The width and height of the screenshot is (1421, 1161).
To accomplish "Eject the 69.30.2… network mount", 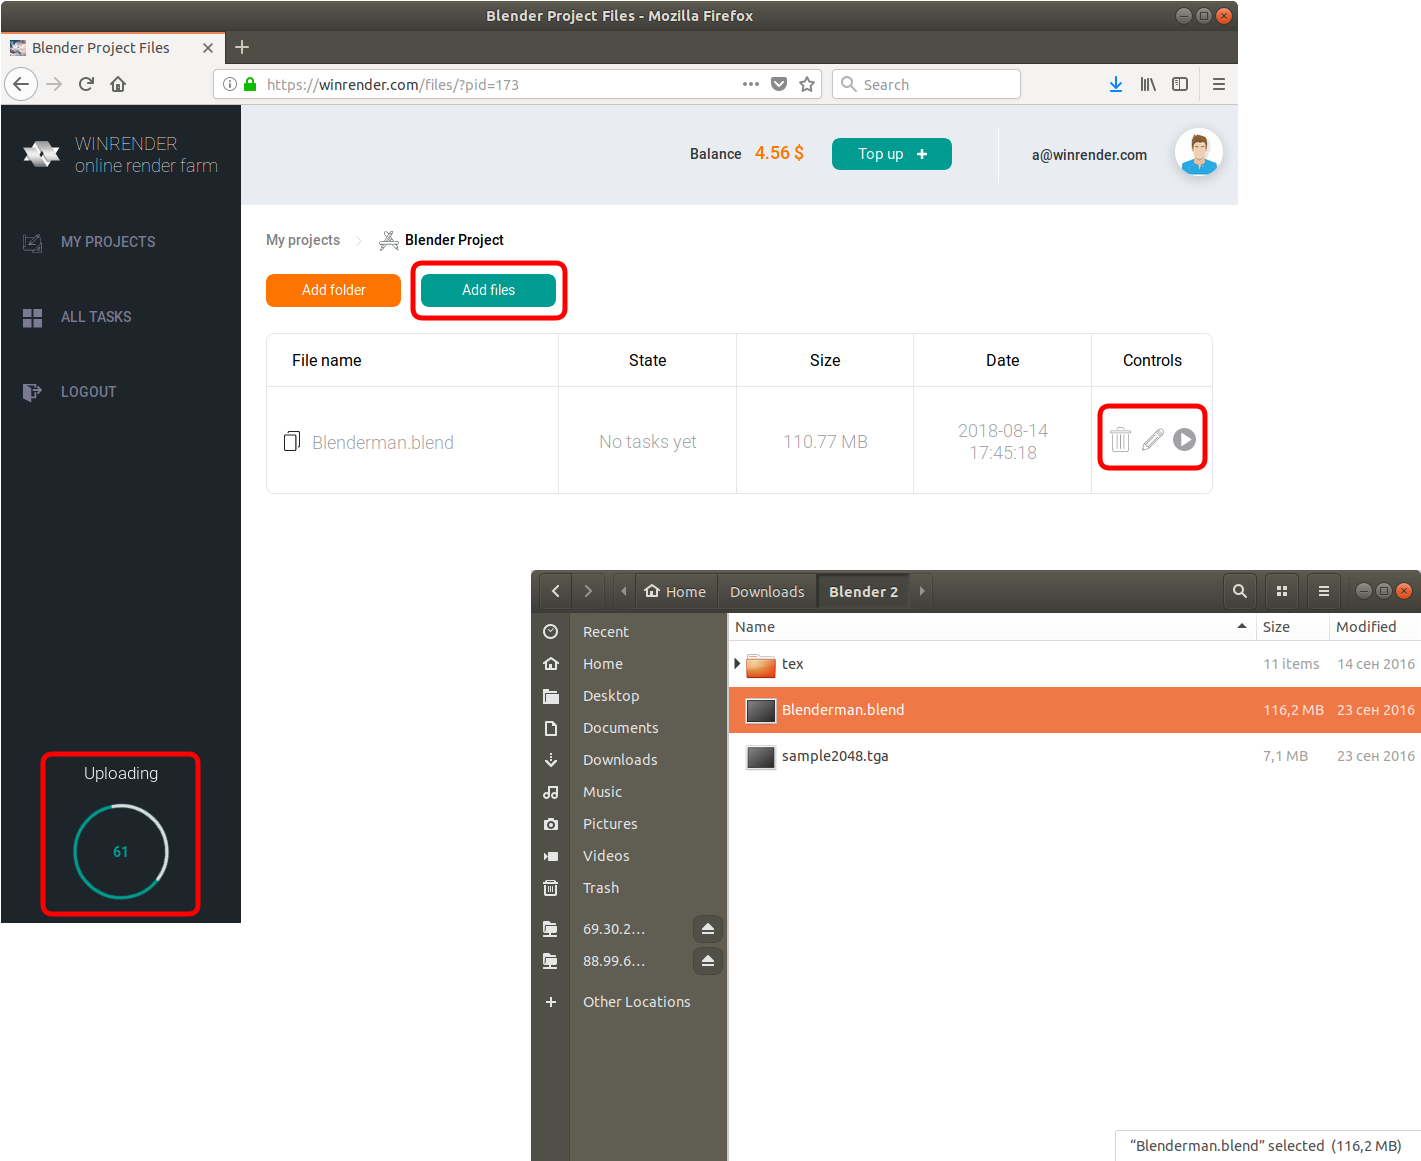I will click(x=708, y=929).
